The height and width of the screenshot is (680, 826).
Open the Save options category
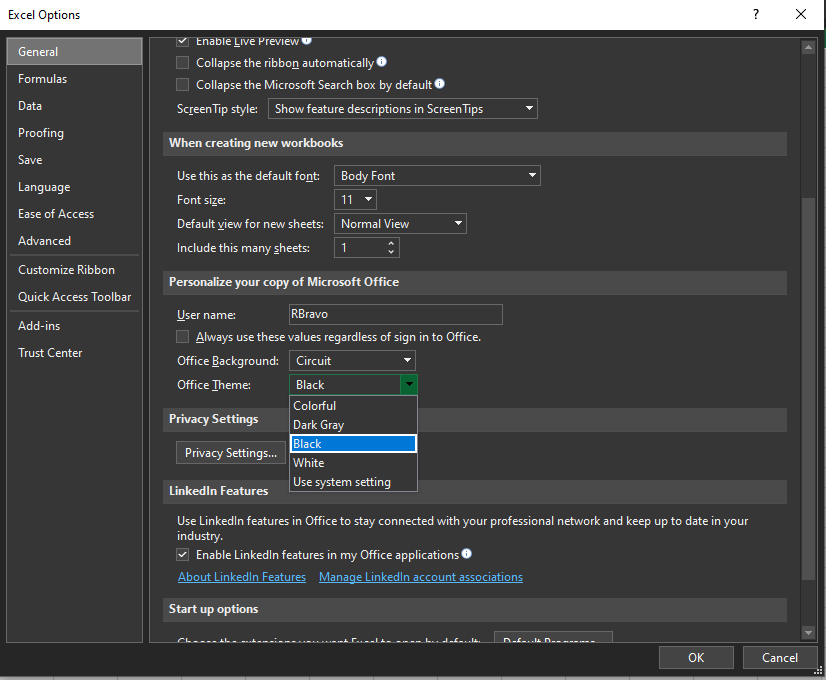point(74,160)
